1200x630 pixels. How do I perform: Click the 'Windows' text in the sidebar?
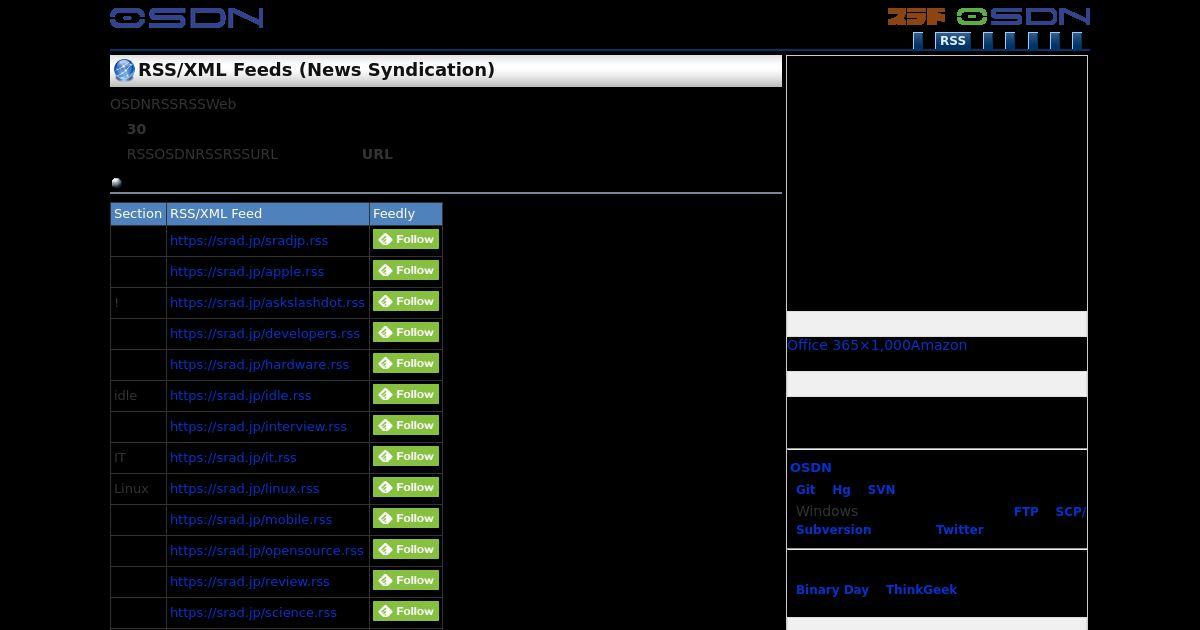tap(827, 511)
